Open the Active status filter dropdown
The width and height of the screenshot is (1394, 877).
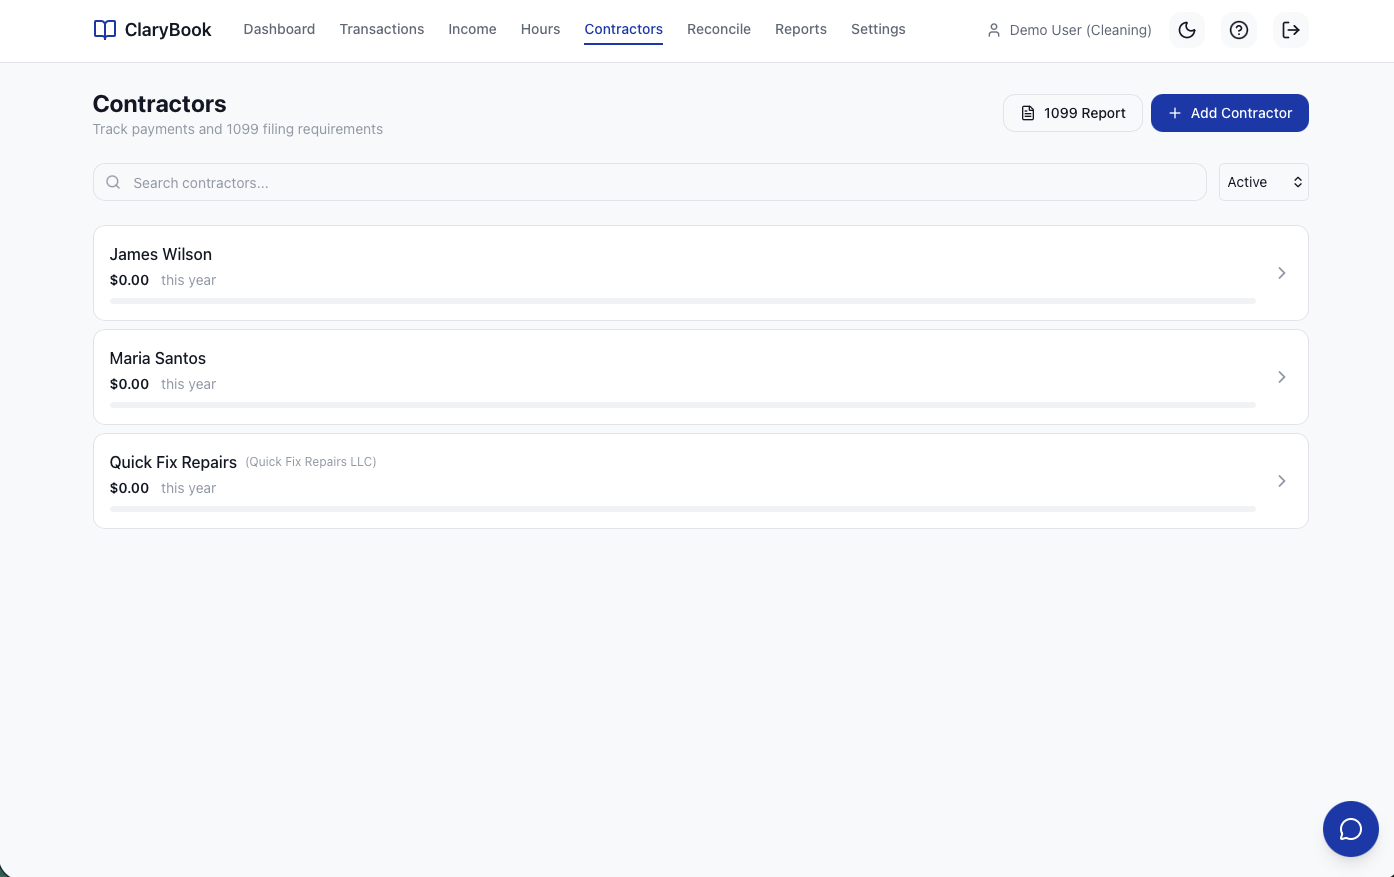tap(1263, 182)
